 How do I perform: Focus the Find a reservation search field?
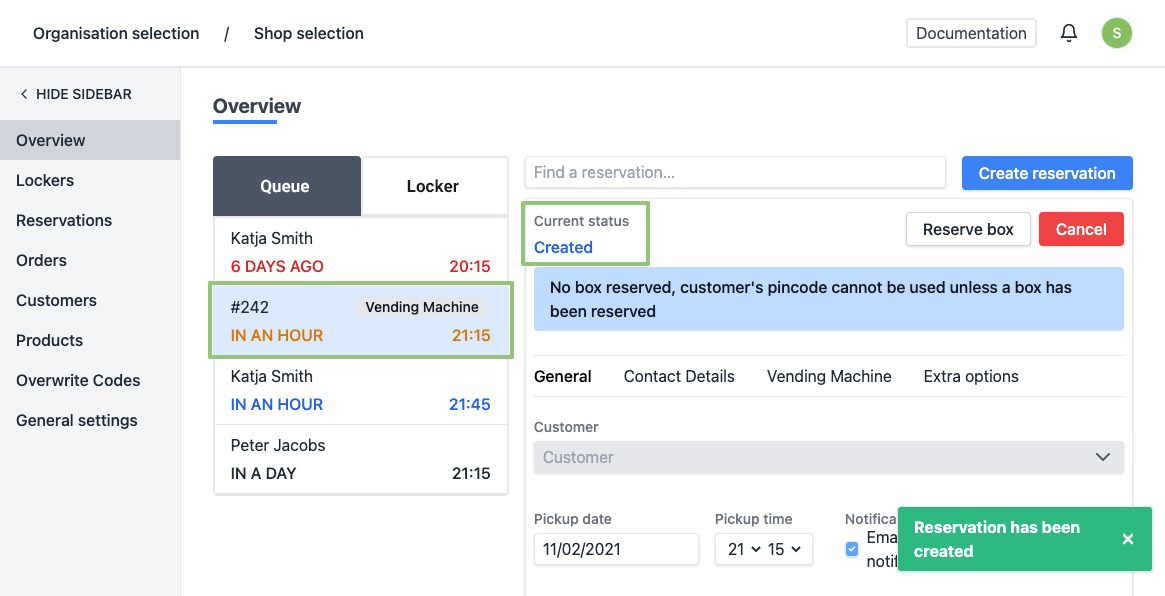click(734, 172)
